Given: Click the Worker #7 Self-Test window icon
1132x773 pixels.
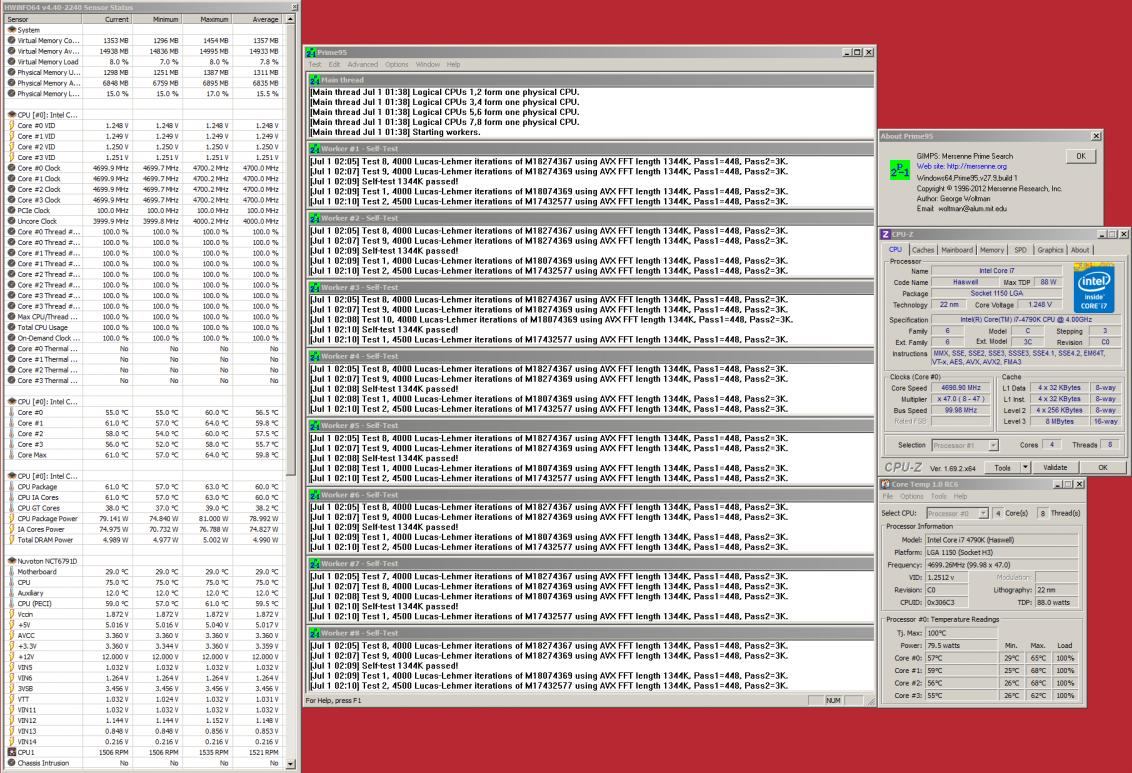Looking at the screenshot, I should click(x=315, y=563).
